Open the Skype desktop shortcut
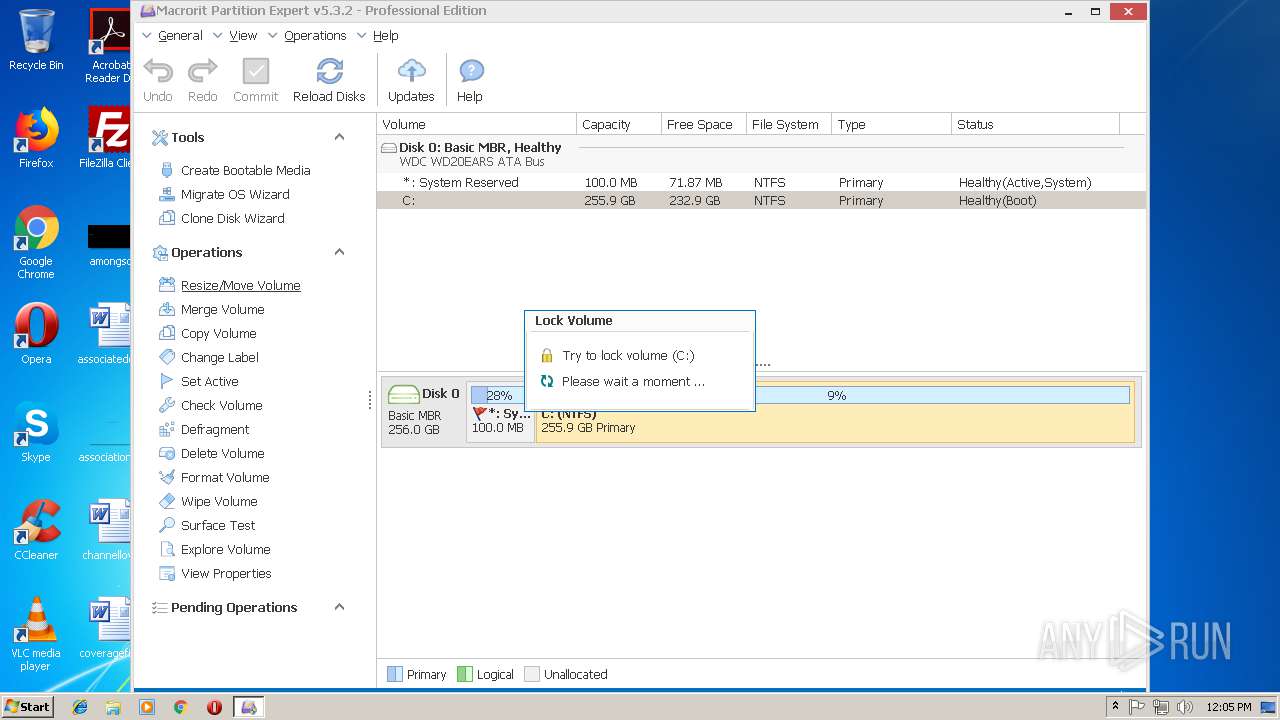The image size is (1280, 720). pyautogui.click(x=35, y=432)
